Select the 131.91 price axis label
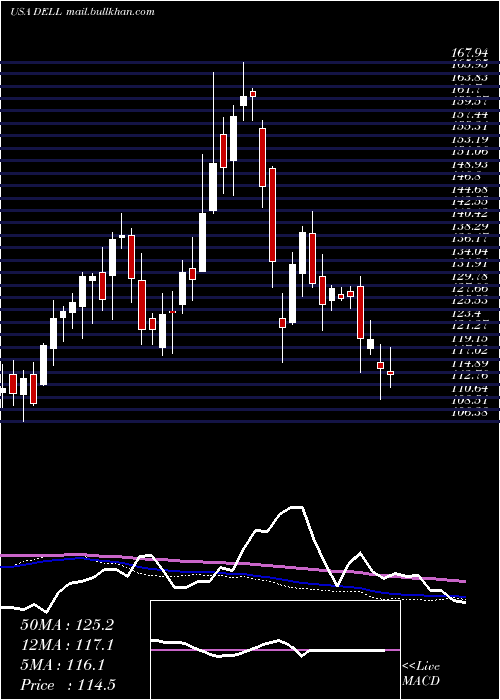The image size is (500, 700). (469, 265)
